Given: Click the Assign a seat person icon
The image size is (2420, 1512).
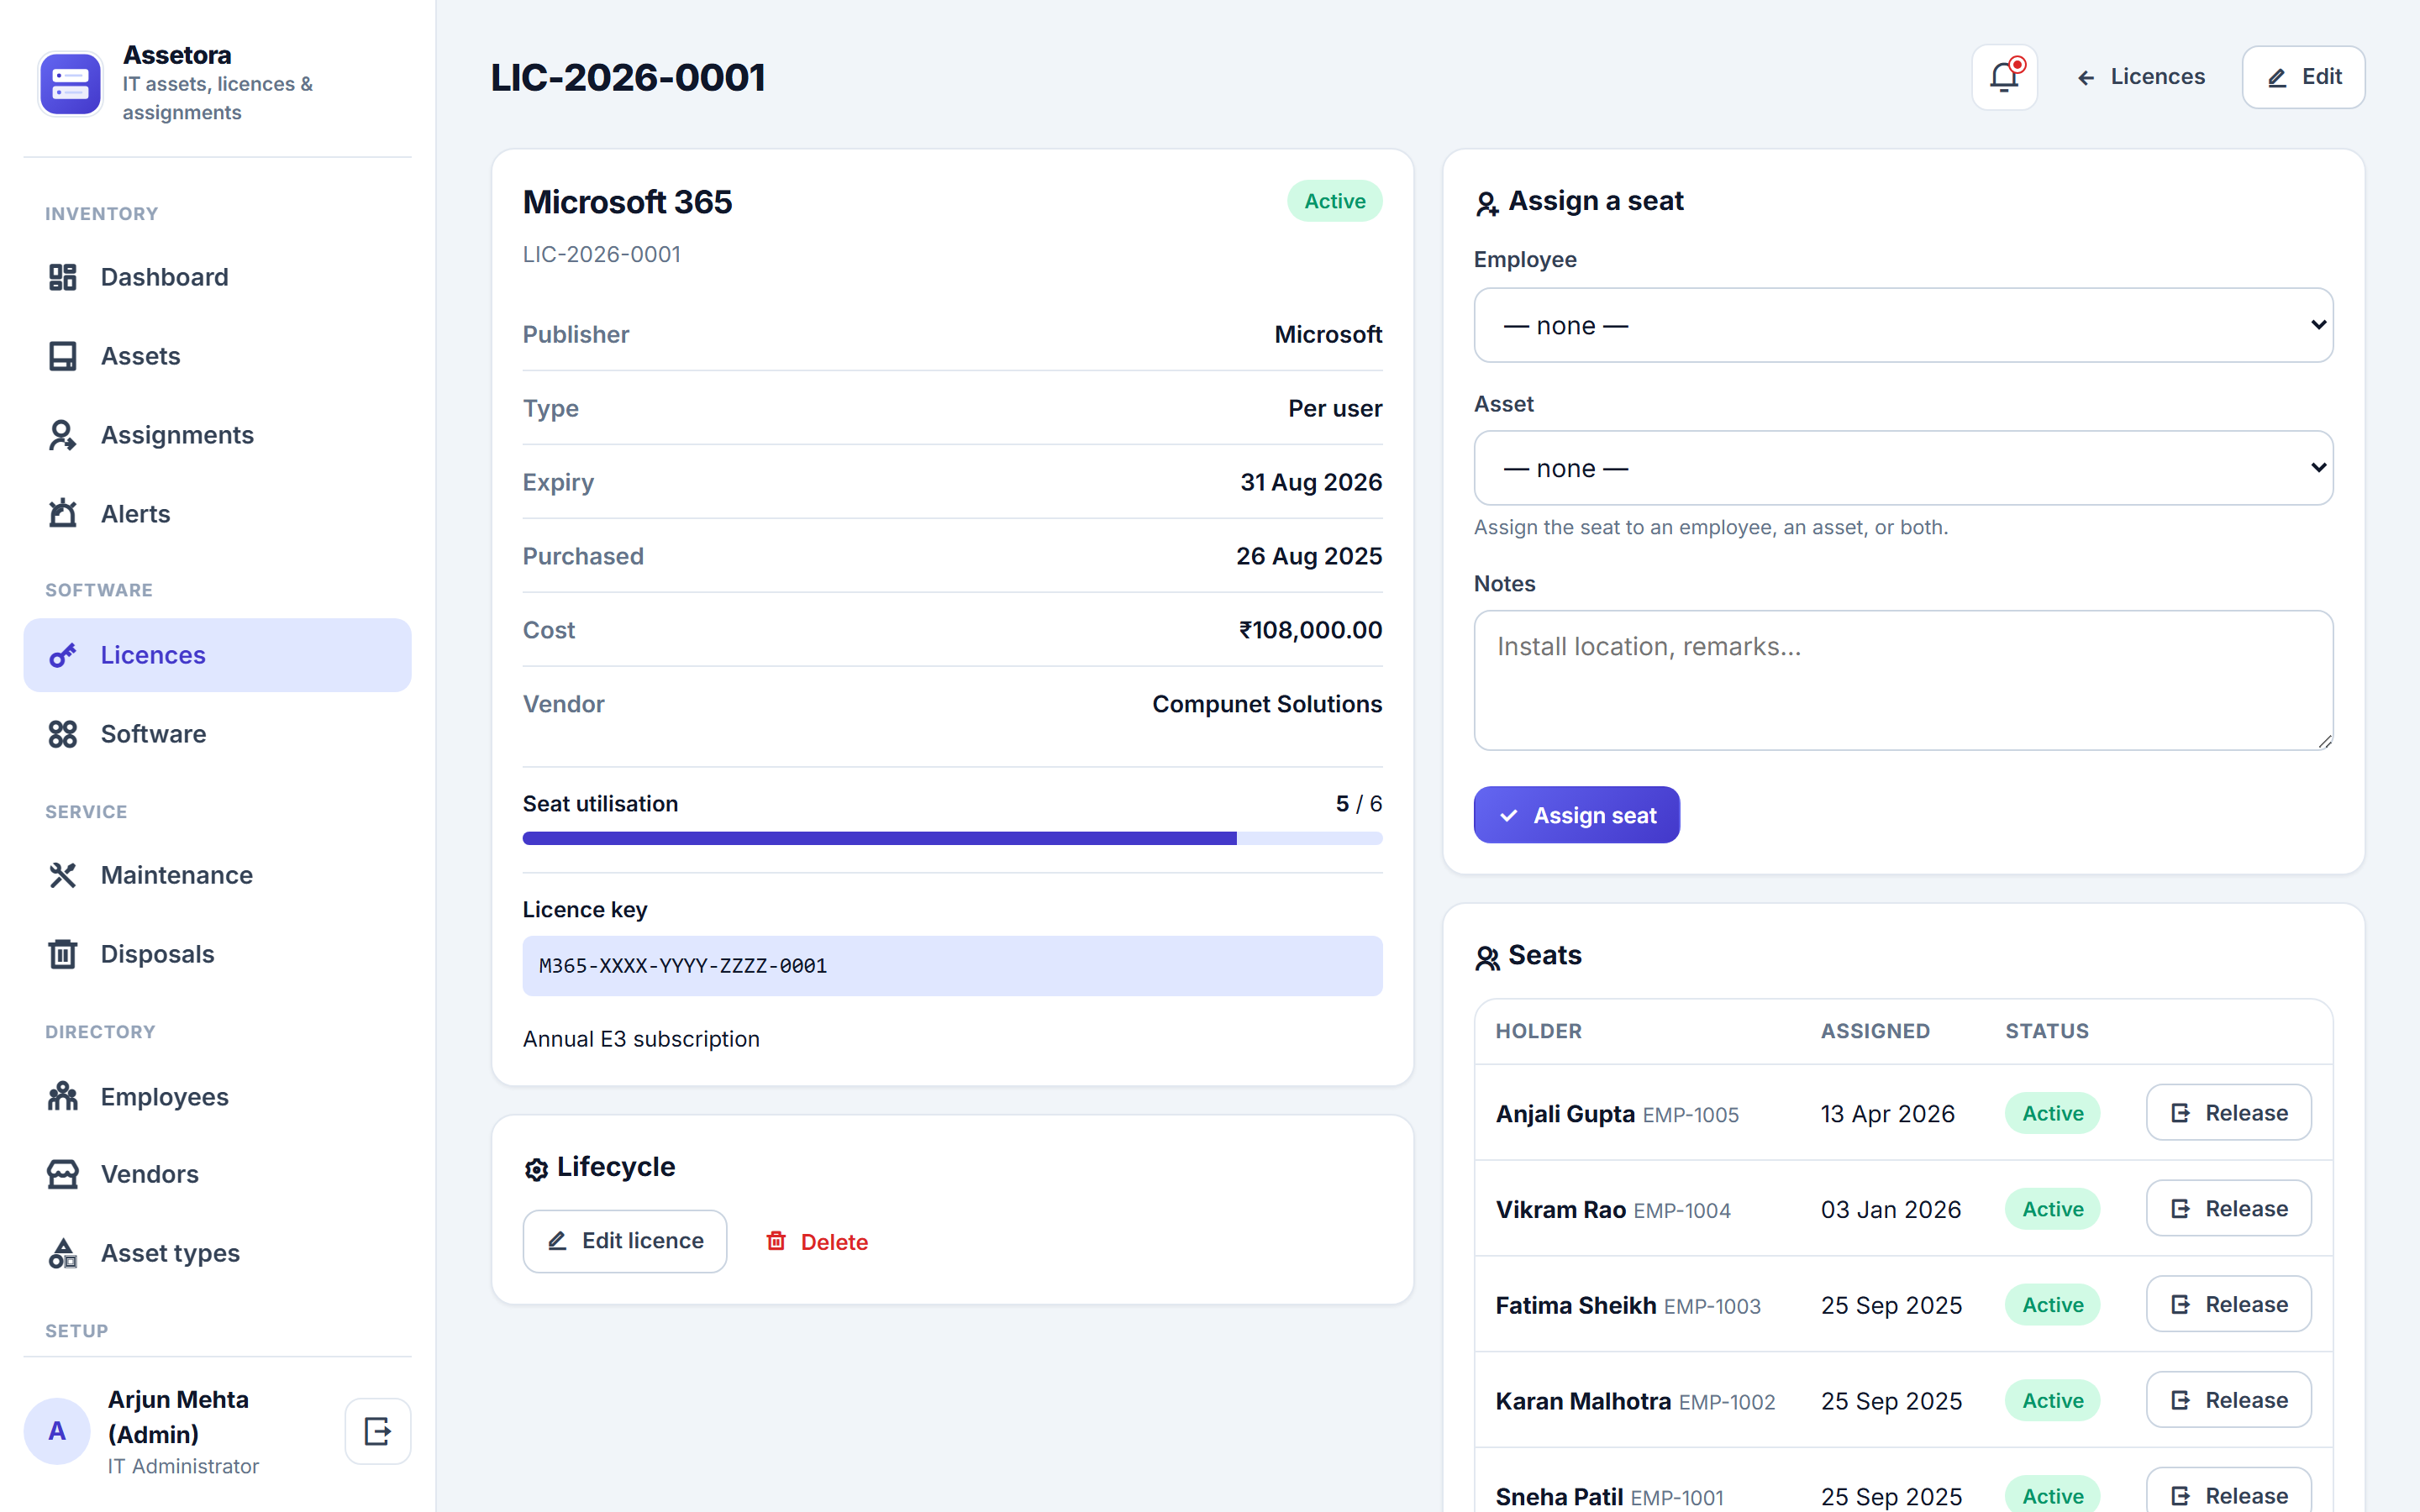Looking at the screenshot, I should pos(1487,204).
